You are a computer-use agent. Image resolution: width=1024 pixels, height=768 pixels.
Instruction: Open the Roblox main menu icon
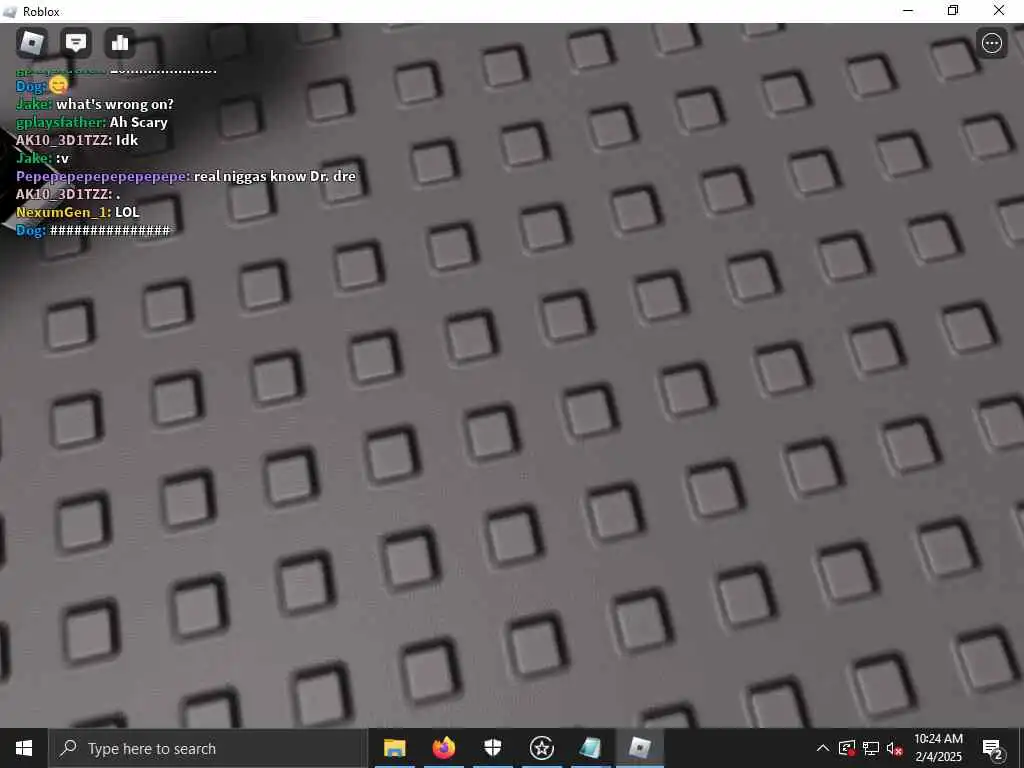coord(31,43)
